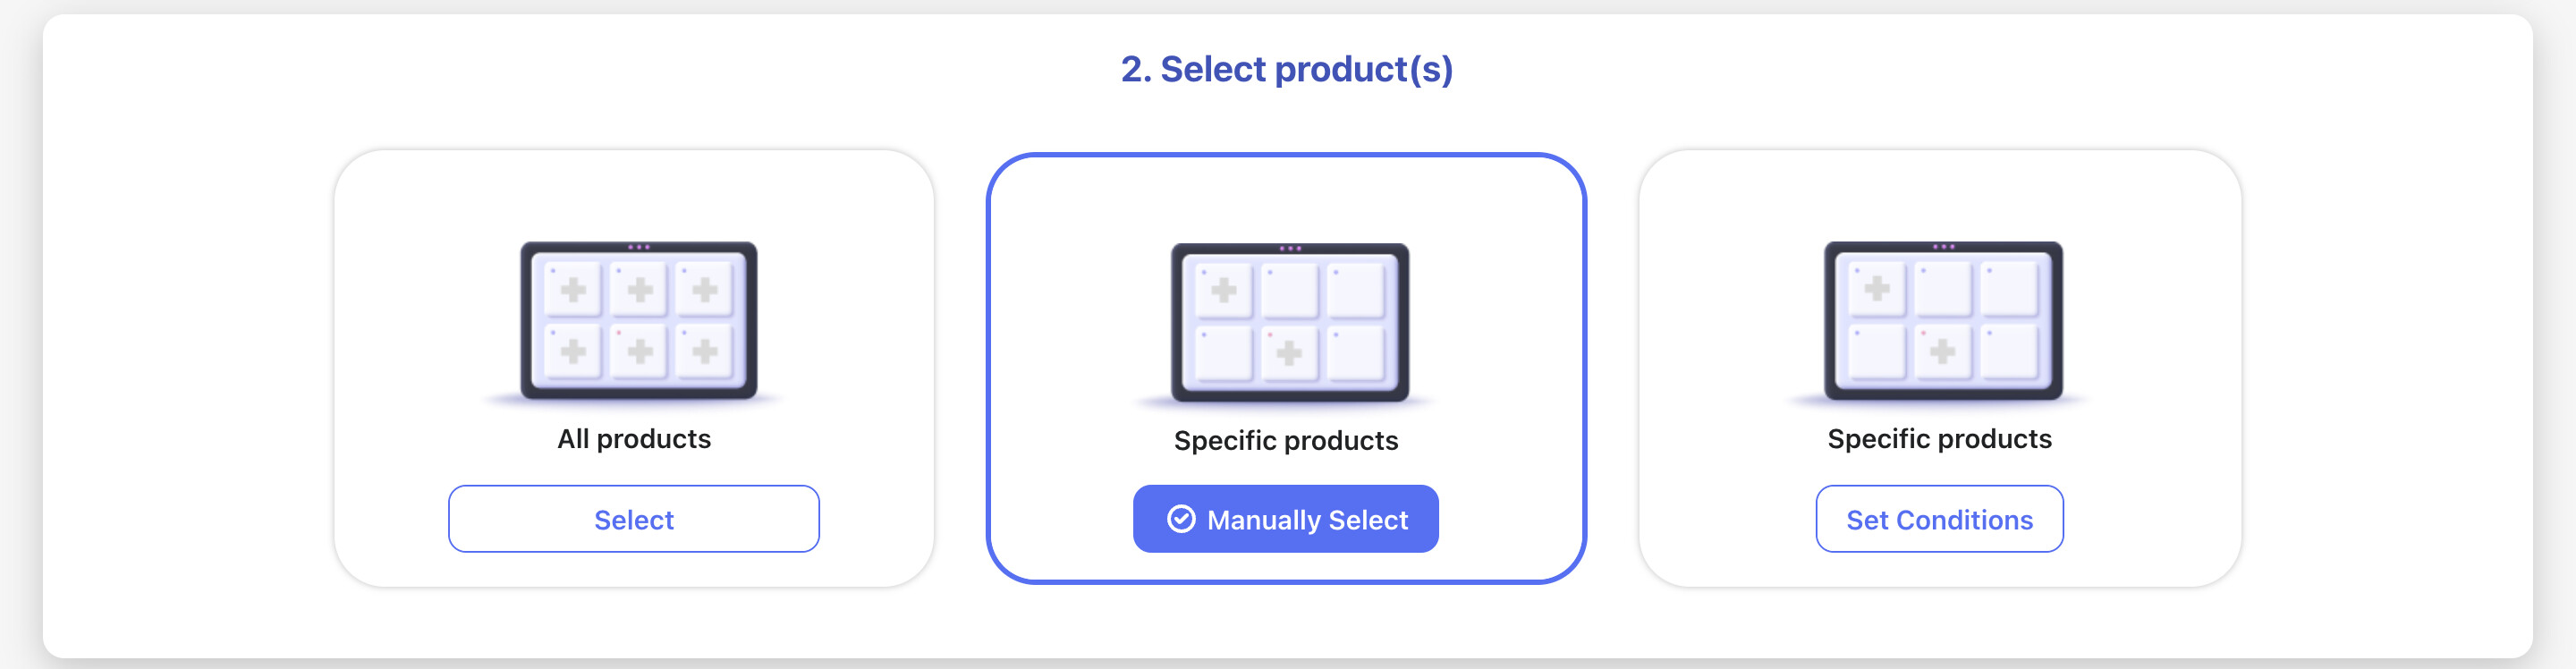Click top-left plus tile in Set Conditions illustration
Screen dimensions: 2576x669
pyautogui.click(x=1877, y=289)
